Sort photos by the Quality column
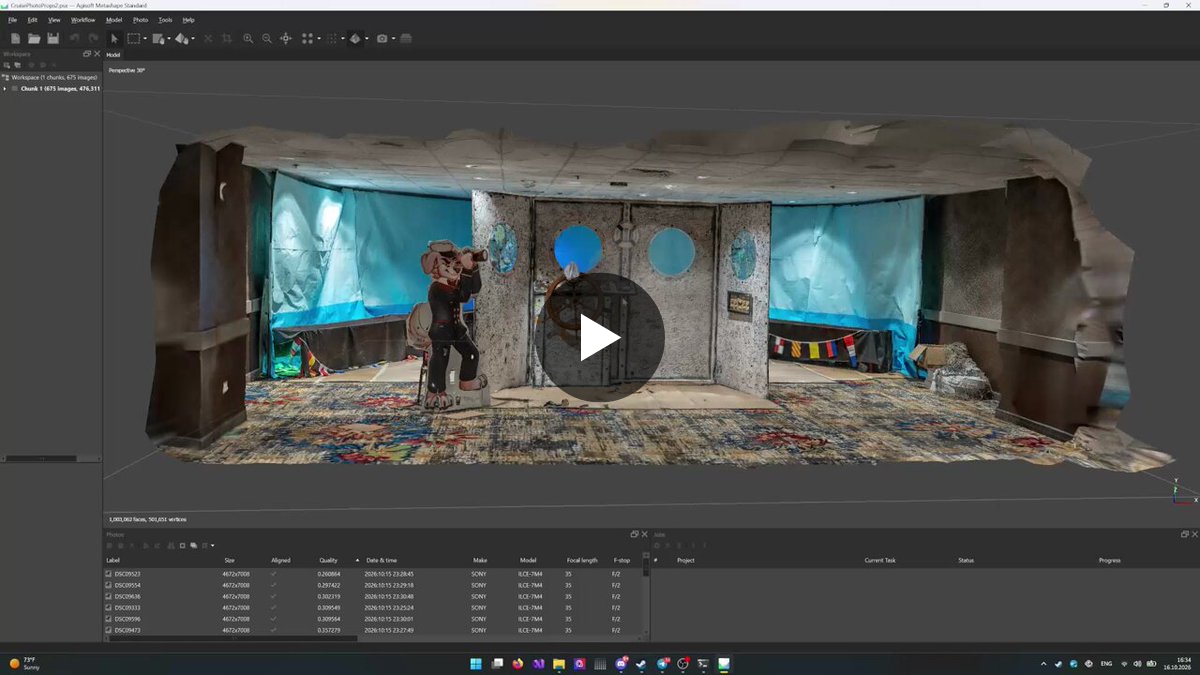1200x675 pixels. [x=328, y=560]
